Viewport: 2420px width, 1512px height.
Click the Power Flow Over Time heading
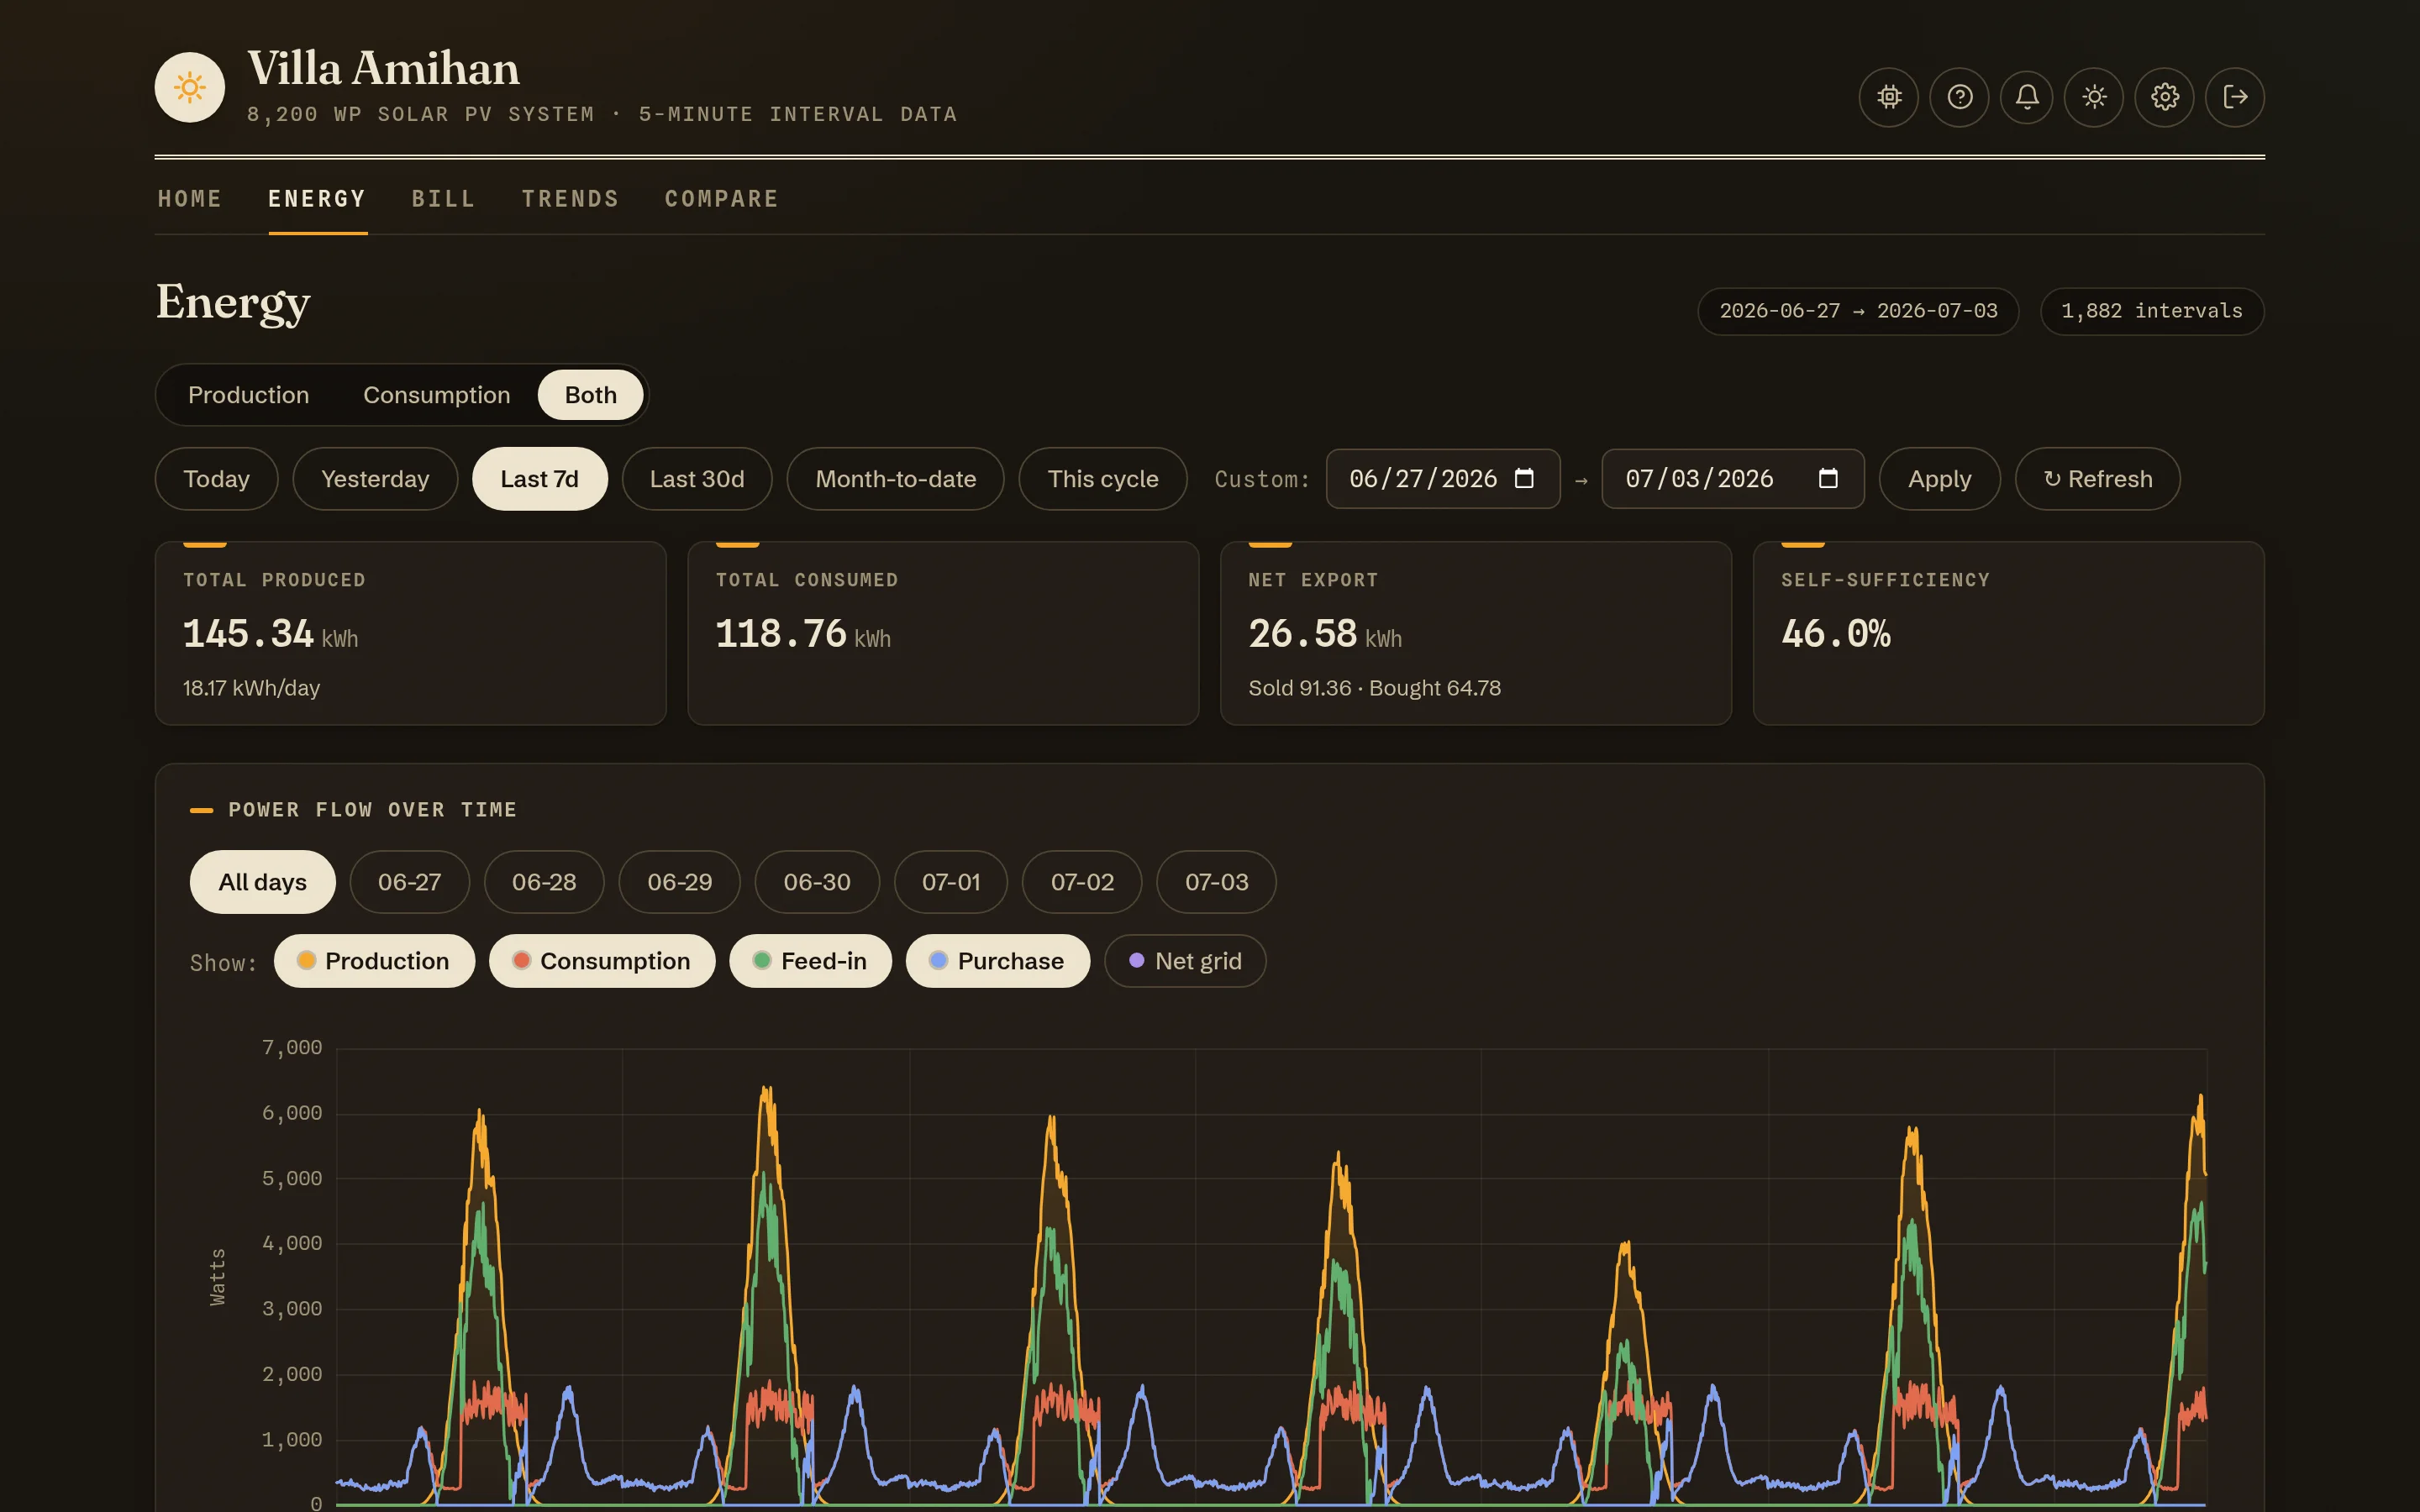(x=372, y=810)
